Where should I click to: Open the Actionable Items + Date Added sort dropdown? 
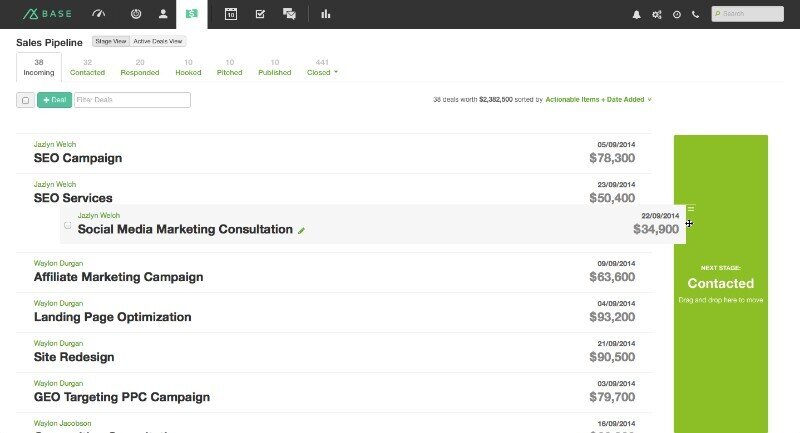point(598,100)
